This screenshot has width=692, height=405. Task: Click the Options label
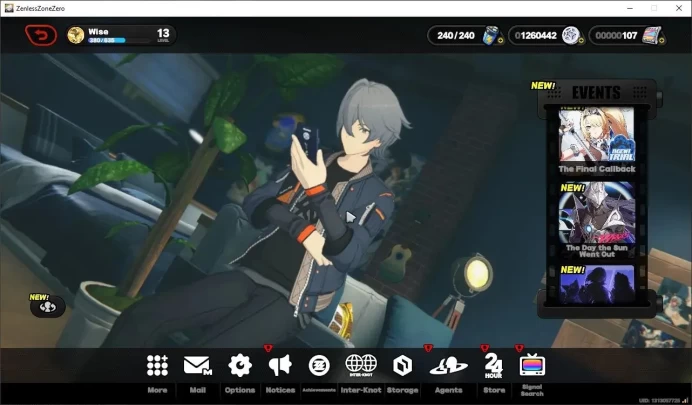tap(240, 390)
